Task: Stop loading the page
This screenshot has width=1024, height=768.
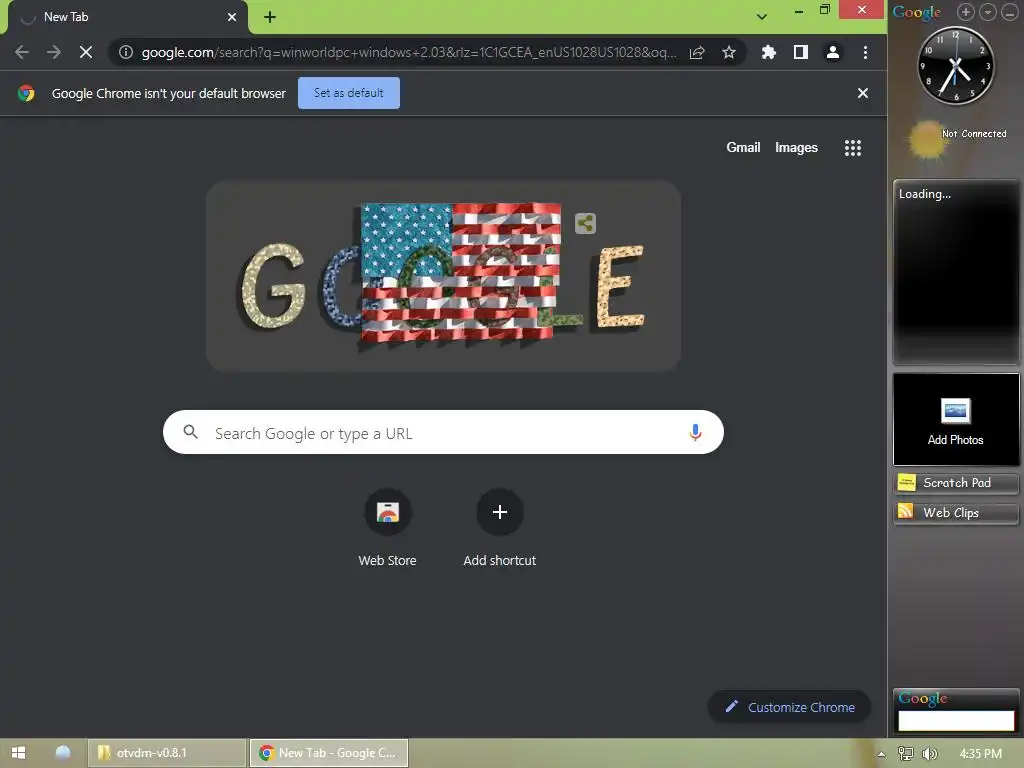Action: coord(86,52)
